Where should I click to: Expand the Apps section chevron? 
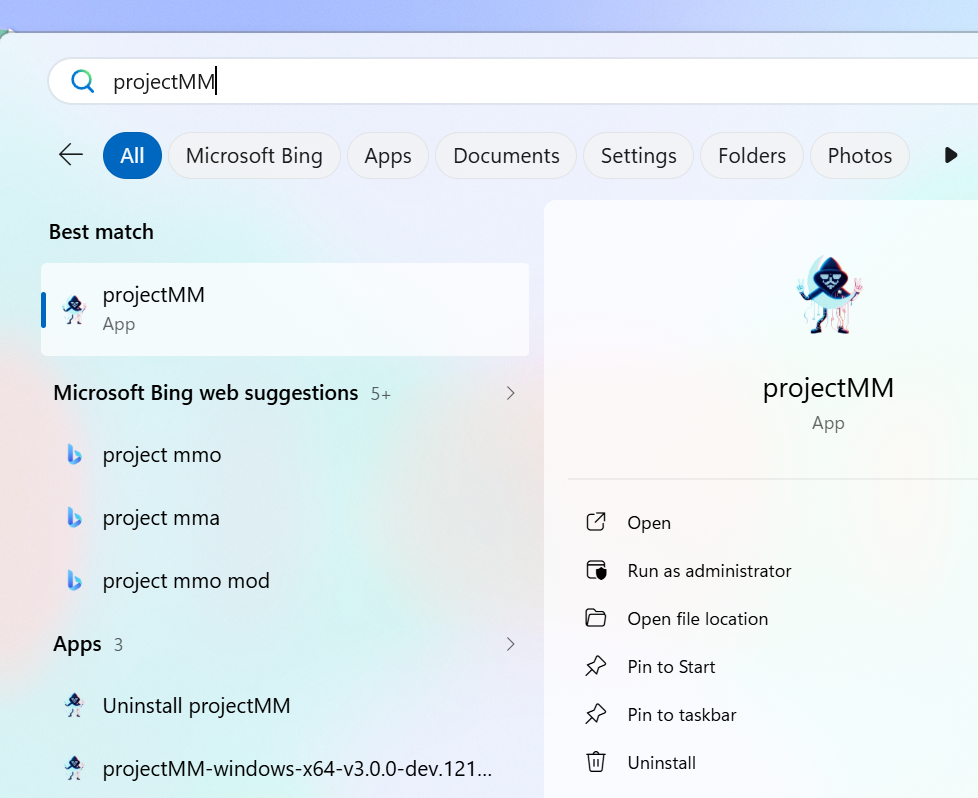click(x=510, y=644)
